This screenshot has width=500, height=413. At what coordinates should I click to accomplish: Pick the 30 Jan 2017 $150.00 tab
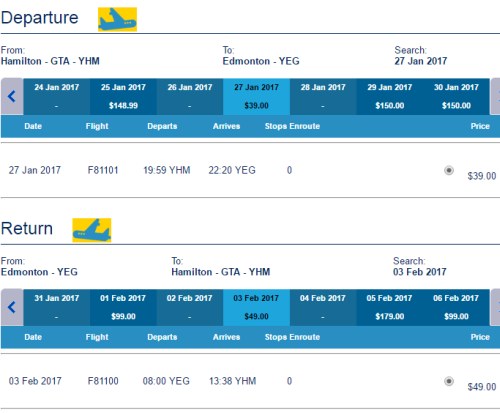pos(456,97)
